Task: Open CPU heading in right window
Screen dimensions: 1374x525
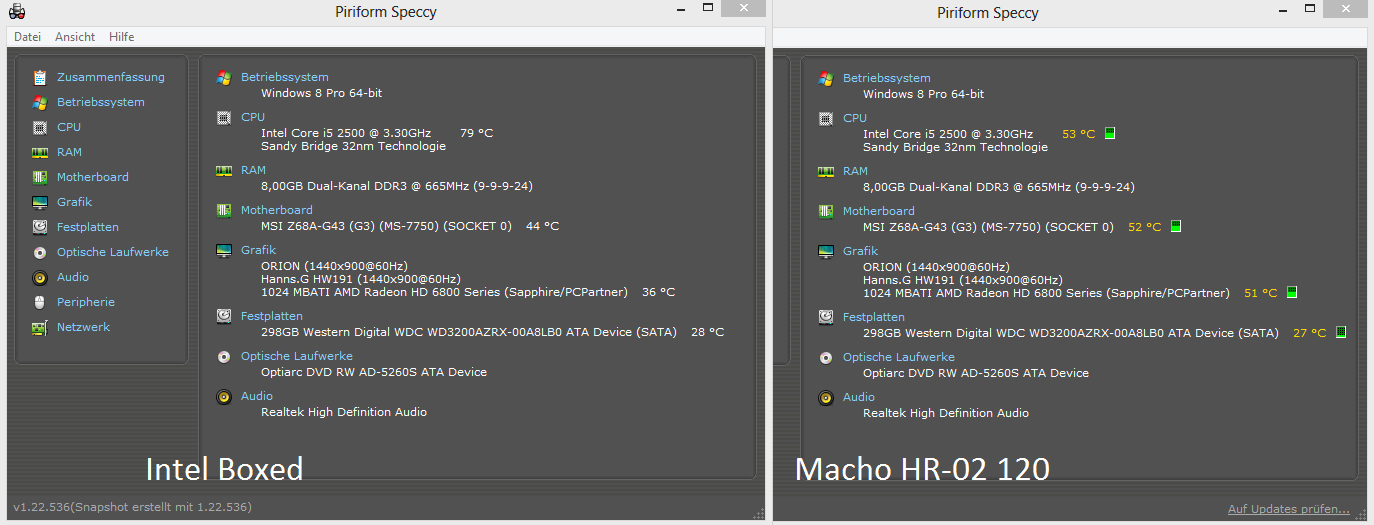Action: tap(855, 118)
